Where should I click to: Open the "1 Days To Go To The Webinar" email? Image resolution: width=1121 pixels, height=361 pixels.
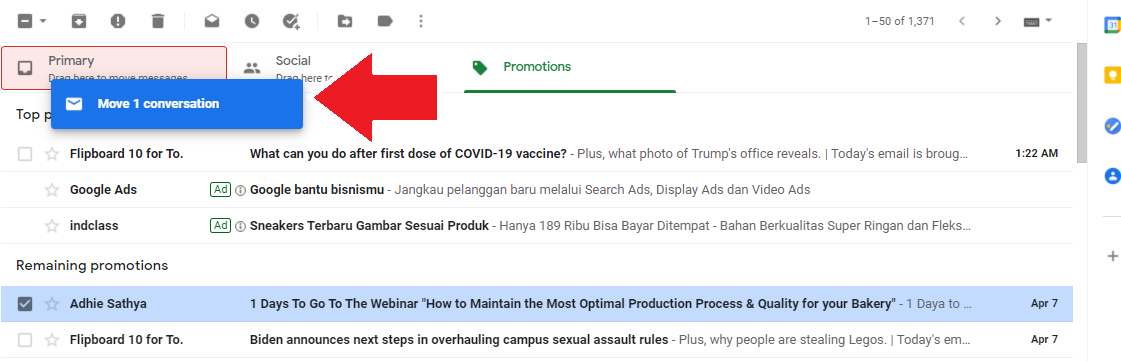click(573, 304)
